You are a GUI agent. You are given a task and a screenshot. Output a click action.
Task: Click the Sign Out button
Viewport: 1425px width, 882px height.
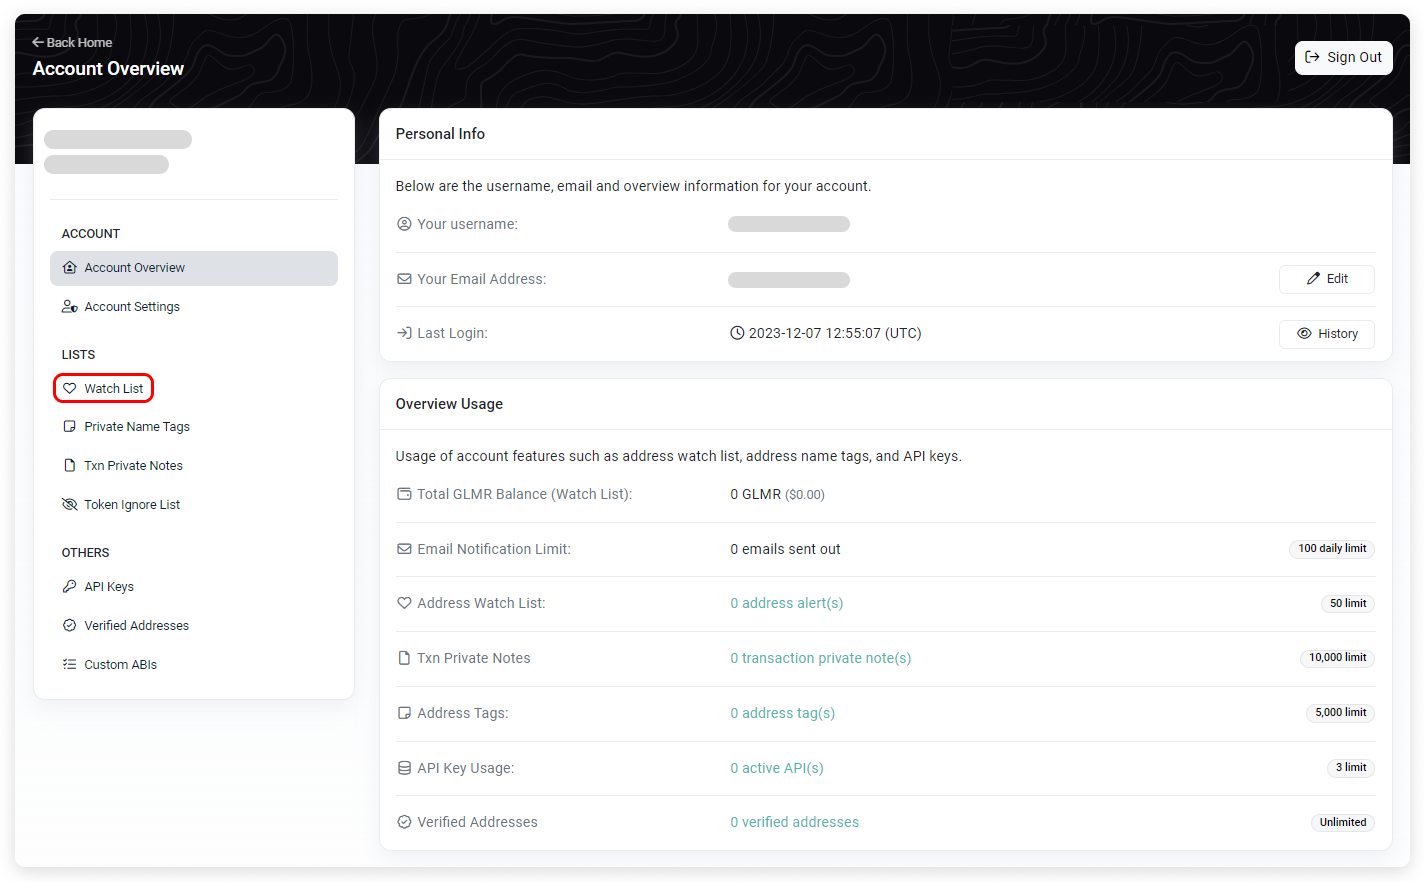coord(1343,58)
